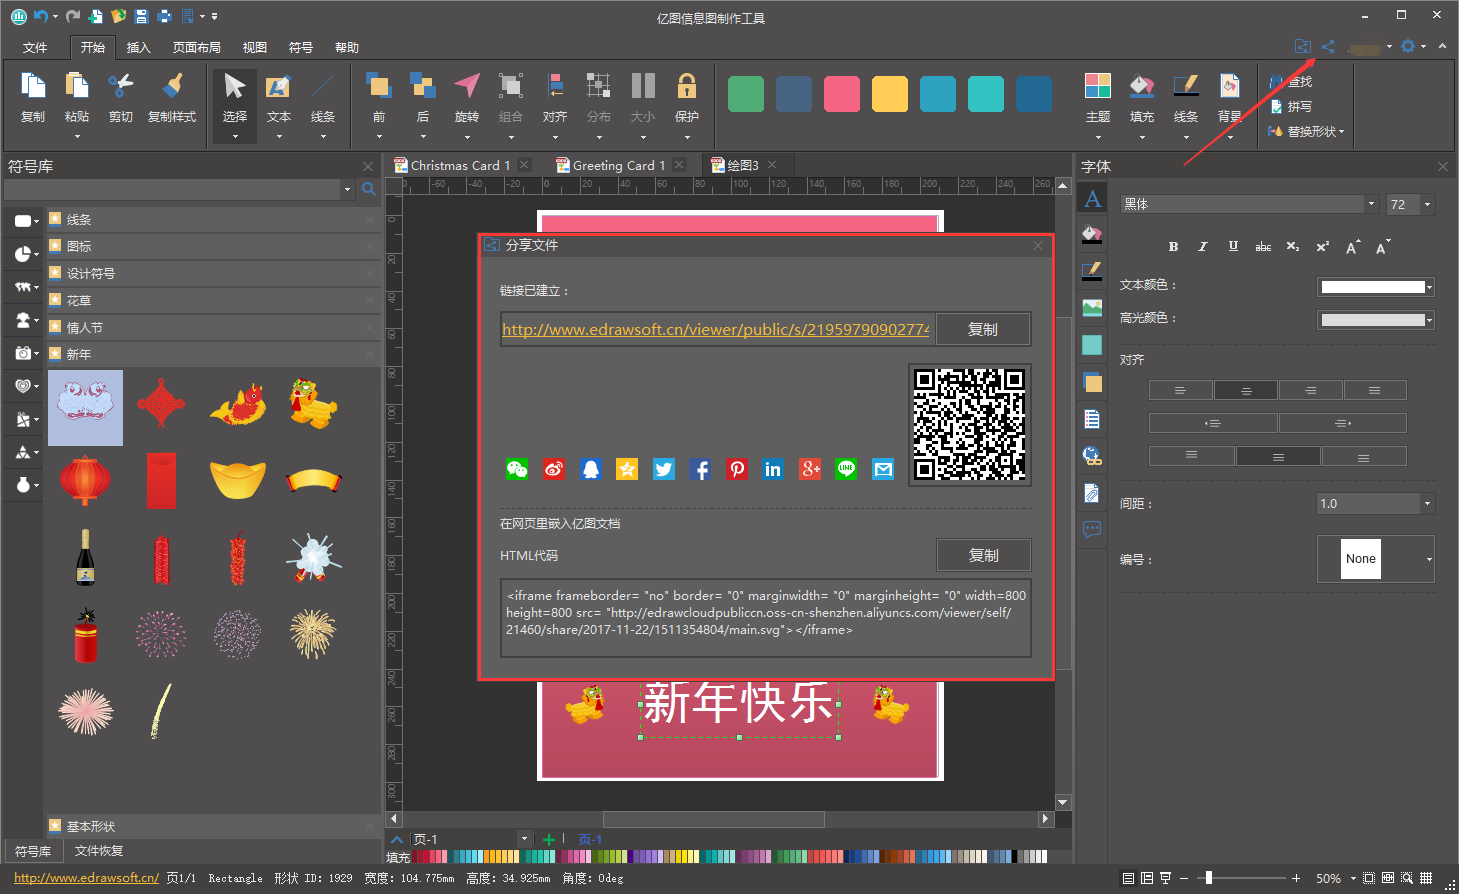The image size is (1459, 894).
Task: Share to Twitter in the share dialog
Action: [664, 469]
